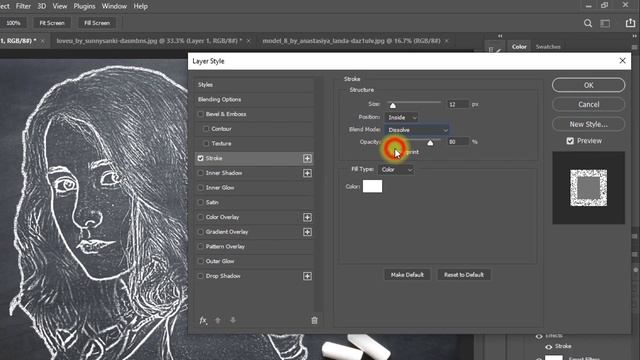Close the model_8 document tab
Screen dimensions: 640x360
(447, 41)
